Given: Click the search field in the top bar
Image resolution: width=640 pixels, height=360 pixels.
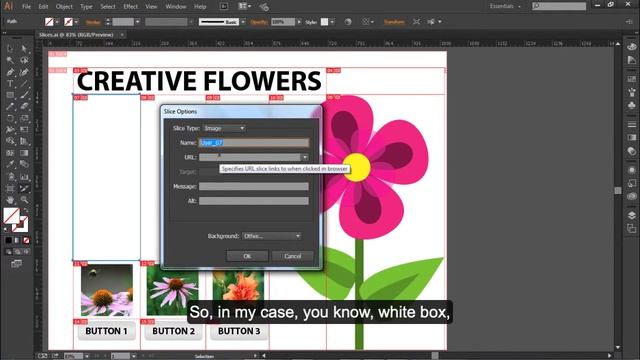Looking at the screenshot, I should click(x=559, y=6).
